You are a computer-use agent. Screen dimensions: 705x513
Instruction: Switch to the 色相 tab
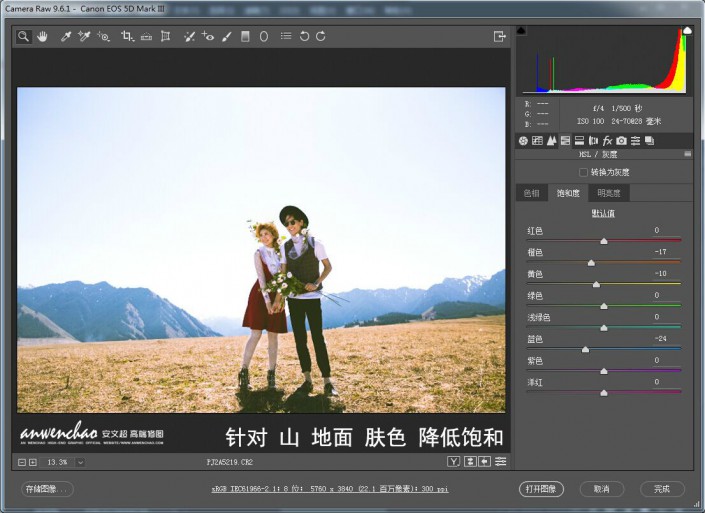[531, 193]
